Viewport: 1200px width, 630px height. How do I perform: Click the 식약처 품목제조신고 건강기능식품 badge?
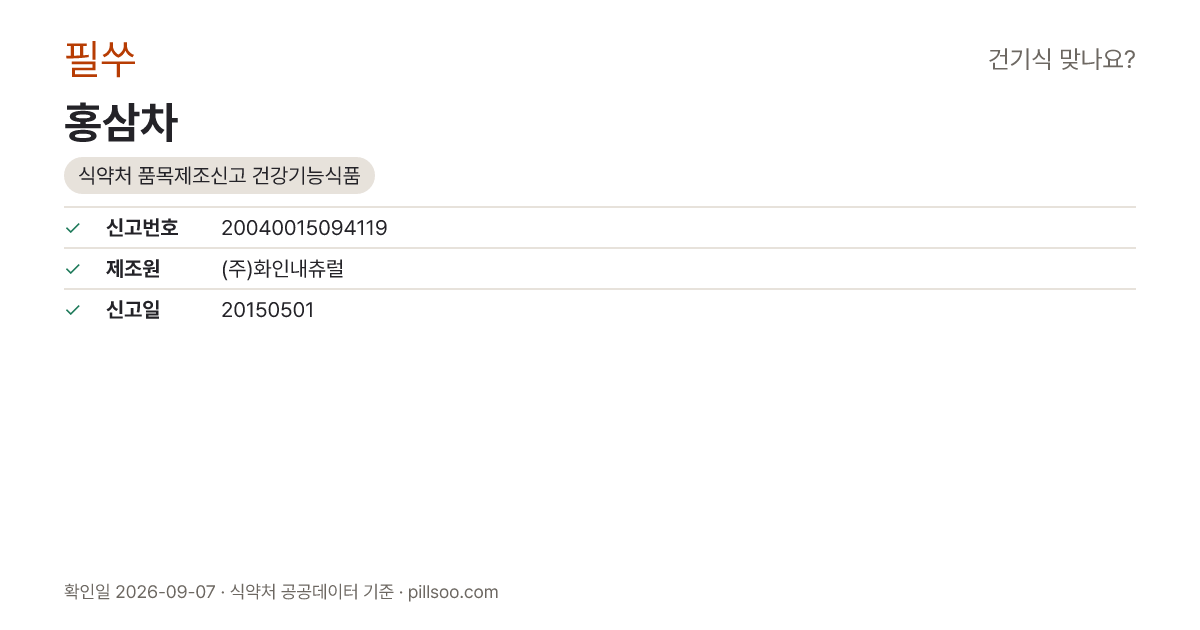point(219,176)
